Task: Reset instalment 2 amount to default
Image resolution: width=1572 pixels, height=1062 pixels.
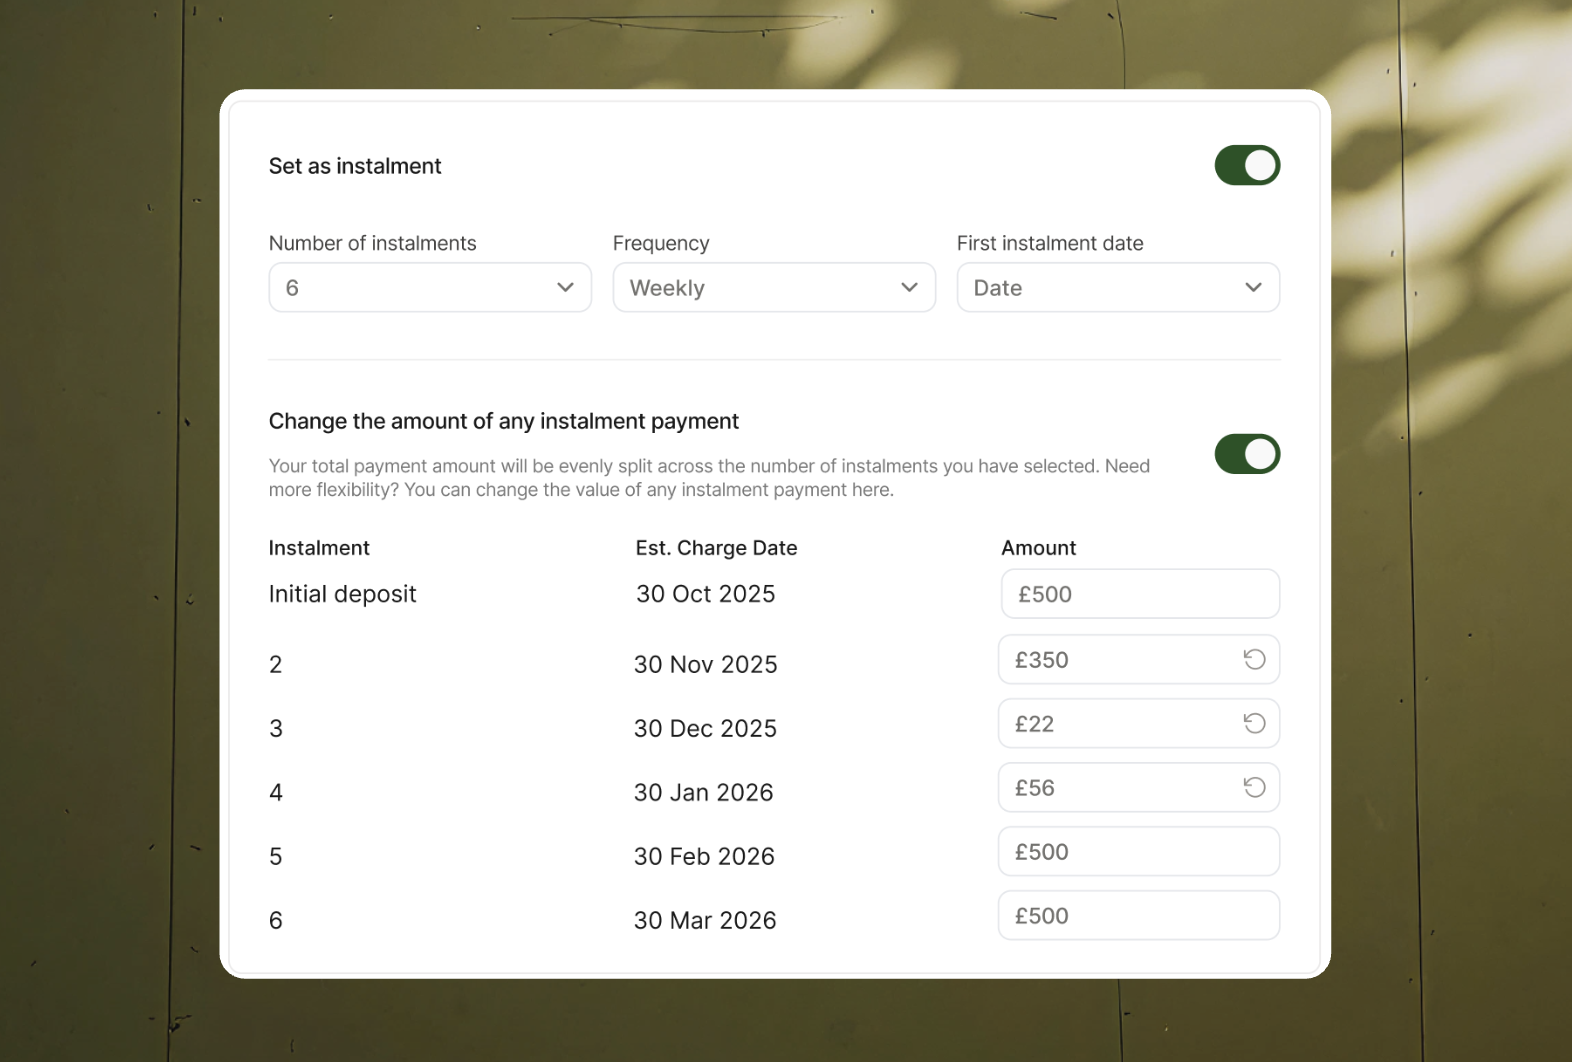Action: 1254,659
